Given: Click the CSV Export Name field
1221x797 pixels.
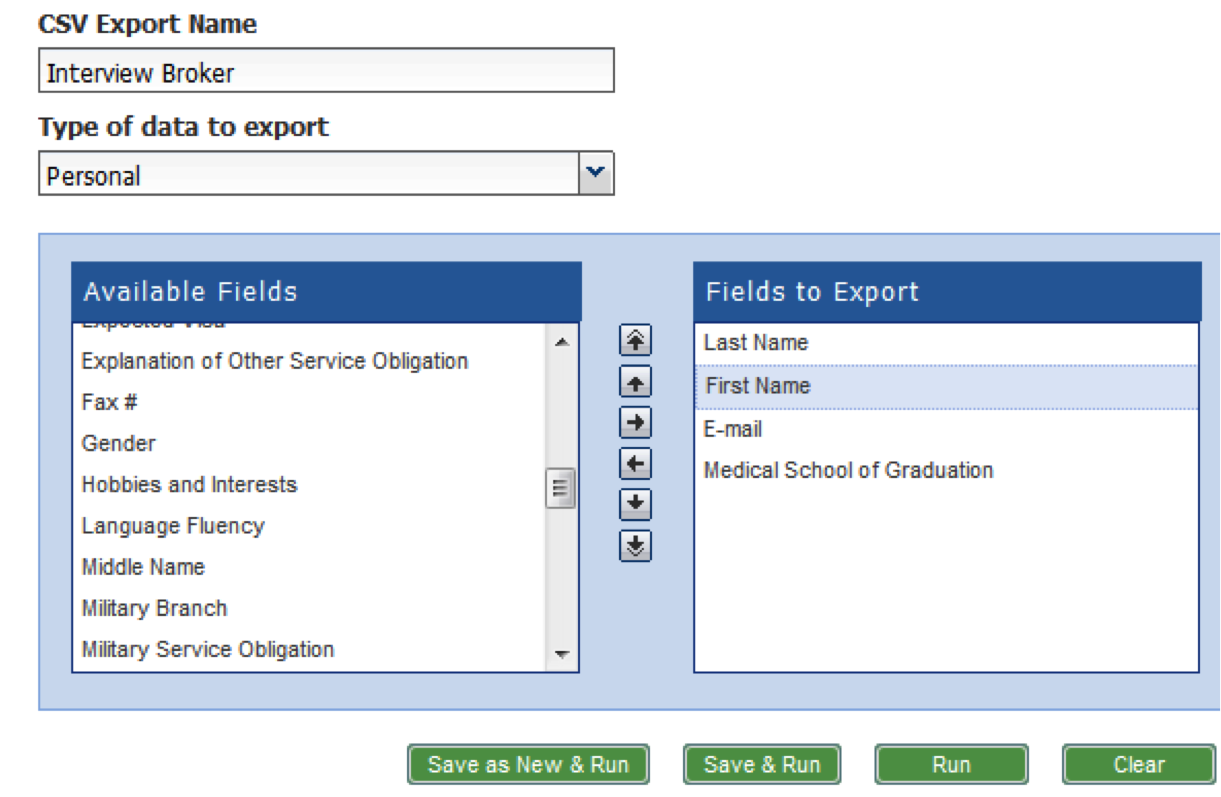Looking at the screenshot, I should tap(326, 72).
